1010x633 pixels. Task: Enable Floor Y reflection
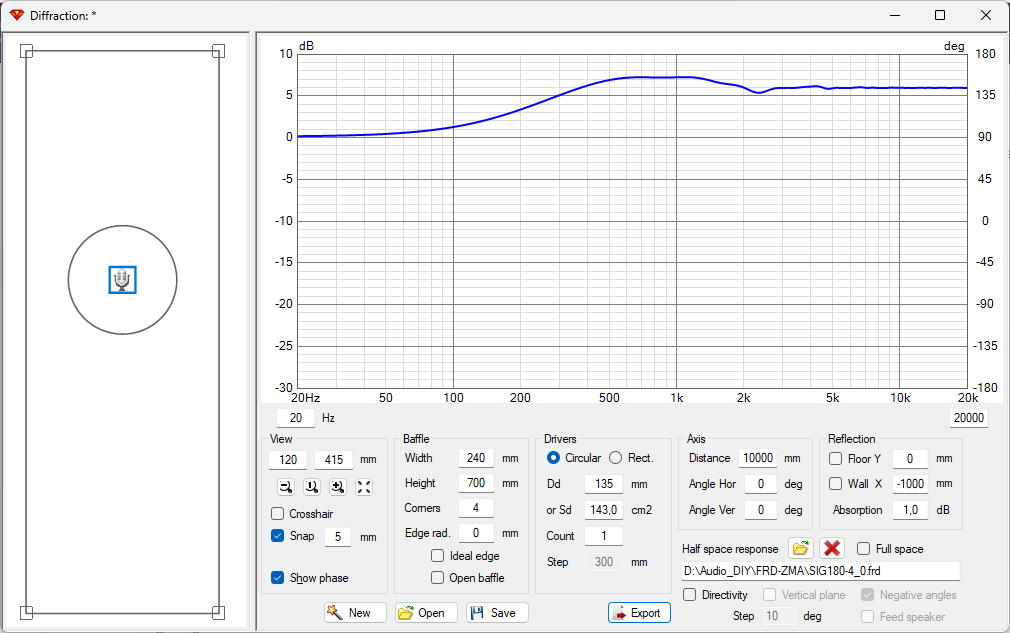pyautogui.click(x=835, y=458)
